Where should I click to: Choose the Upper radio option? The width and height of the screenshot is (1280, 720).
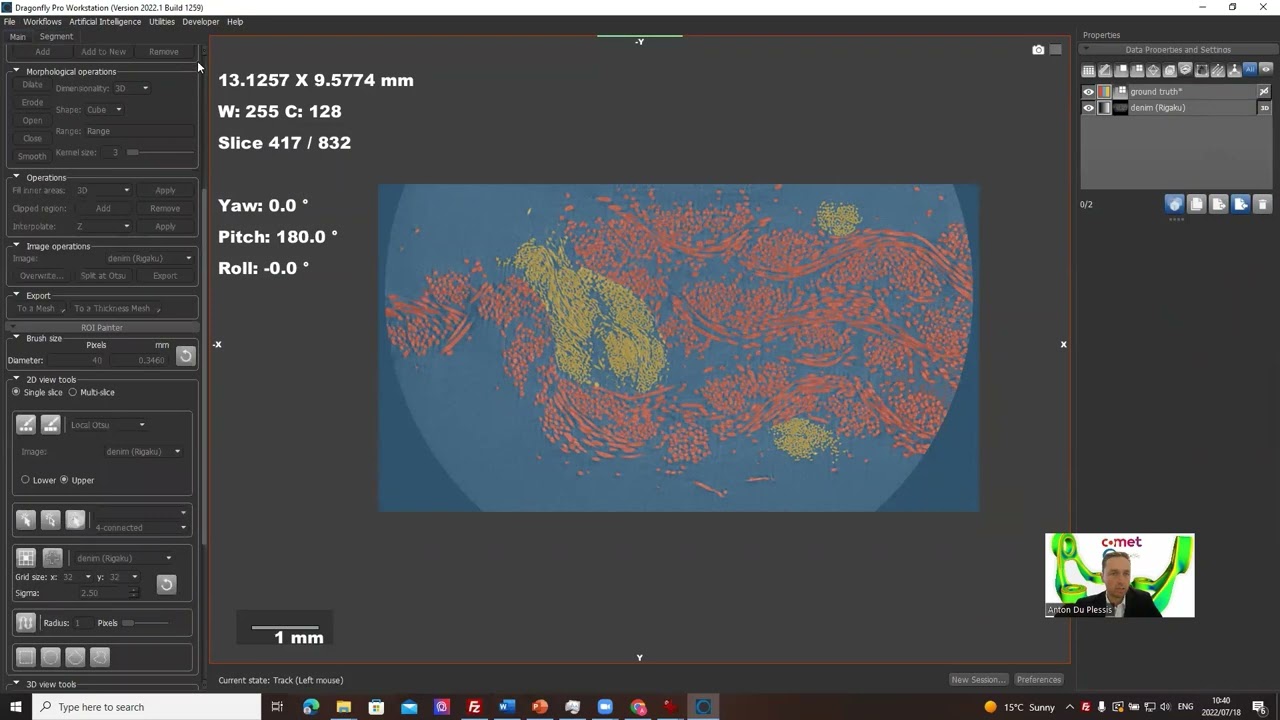[x=64, y=480]
